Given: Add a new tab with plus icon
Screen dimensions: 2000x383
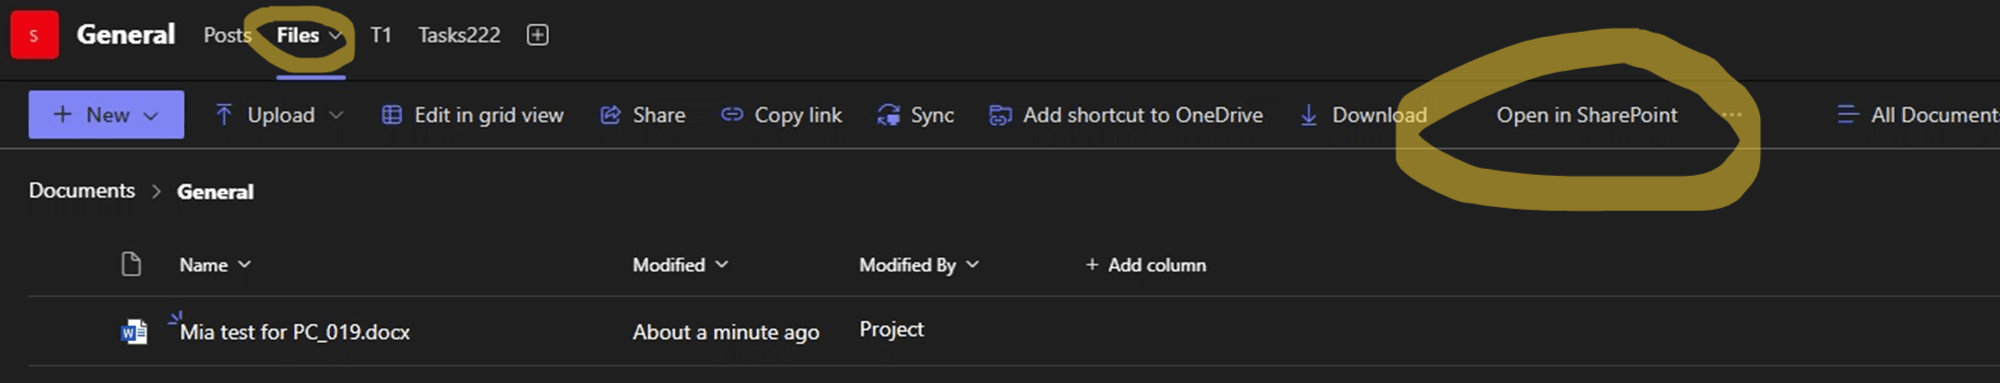Looking at the screenshot, I should (538, 35).
